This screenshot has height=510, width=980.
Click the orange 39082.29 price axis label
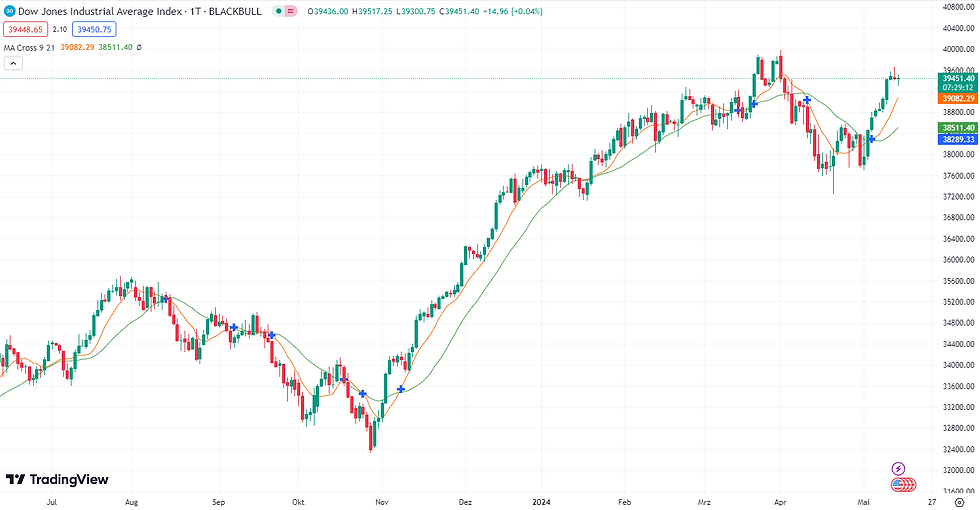point(958,99)
